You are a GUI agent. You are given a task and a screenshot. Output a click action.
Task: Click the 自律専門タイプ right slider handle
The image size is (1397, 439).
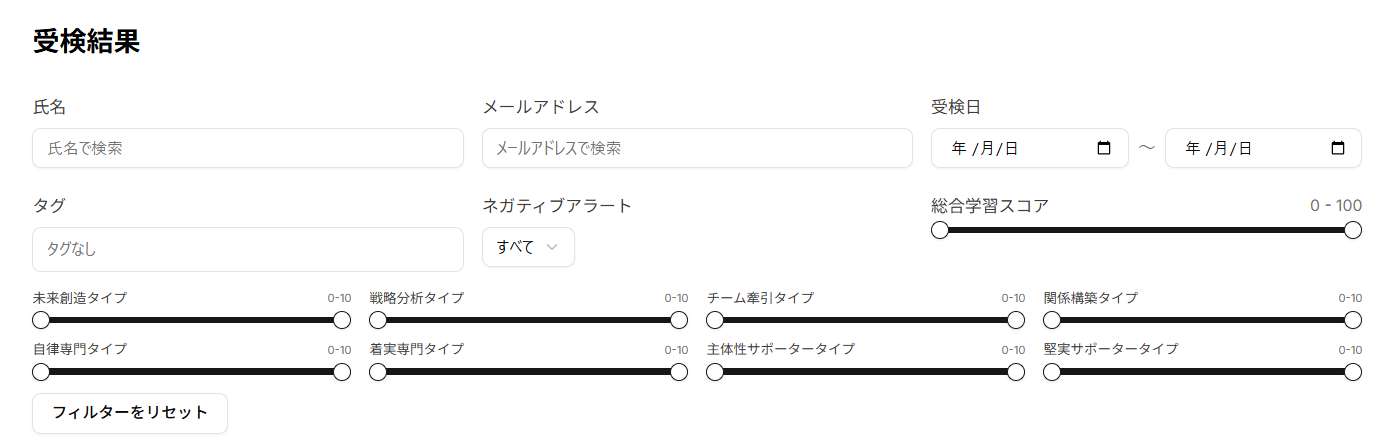pos(342,372)
